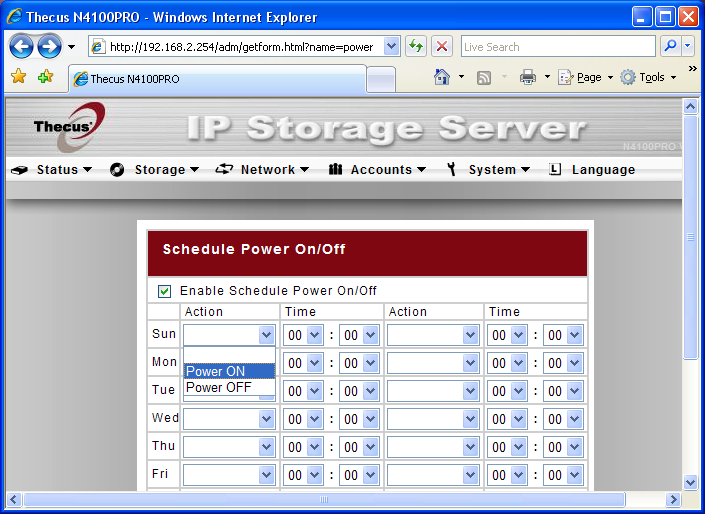The height and width of the screenshot is (514, 705).
Task: Click the search magnifier icon
Action: pyautogui.click(x=671, y=46)
